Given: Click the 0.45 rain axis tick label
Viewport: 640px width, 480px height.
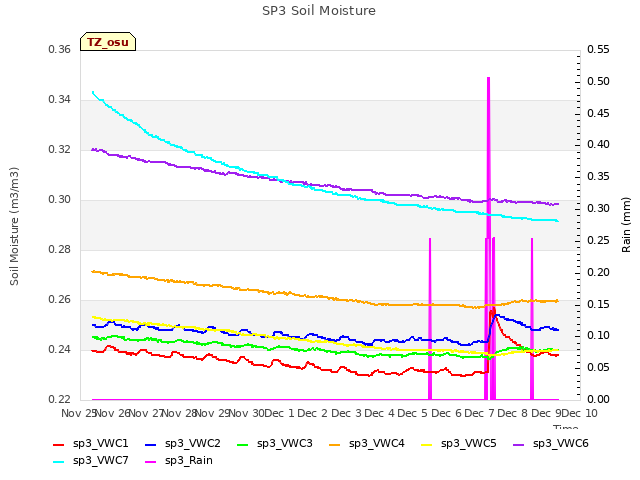Looking at the screenshot, I should click(x=598, y=113).
